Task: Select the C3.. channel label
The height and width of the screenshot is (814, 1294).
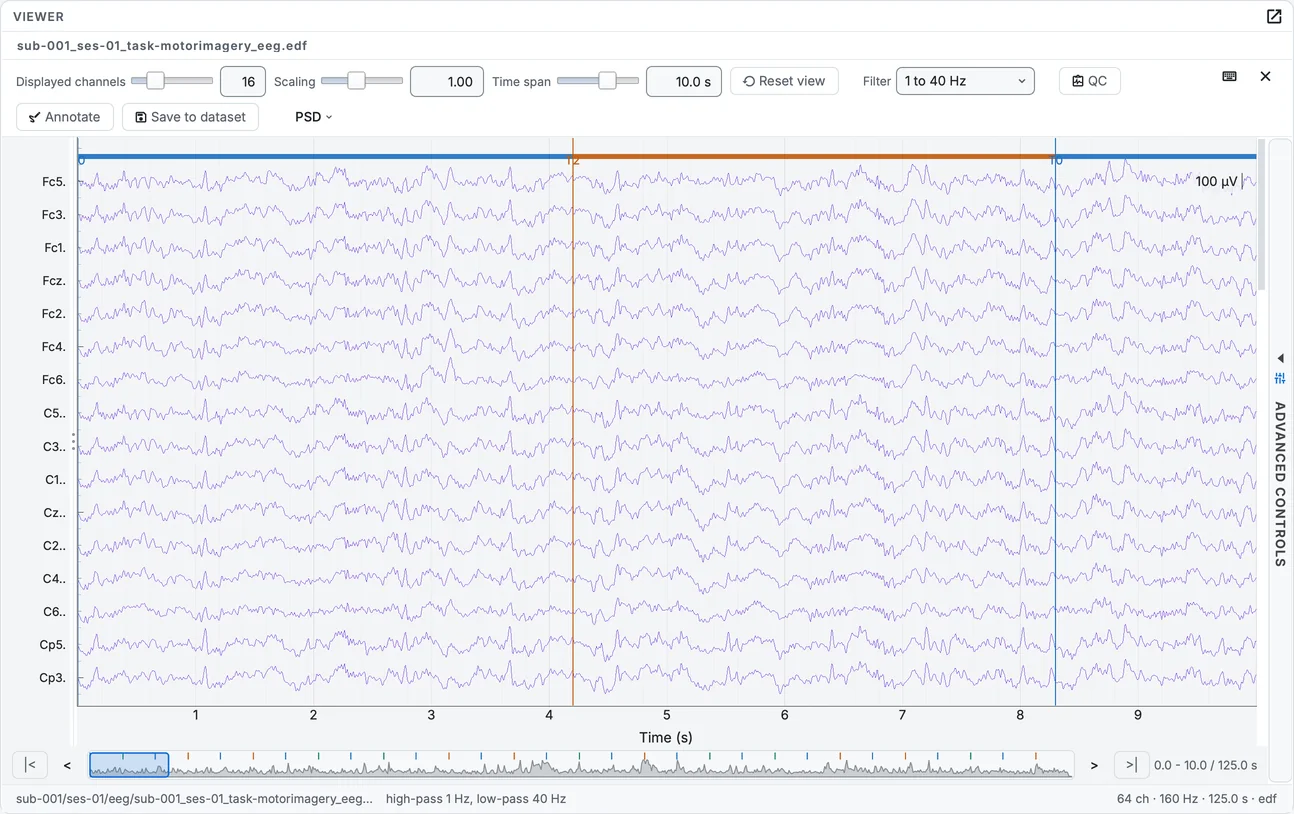Action: click(55, 446)
